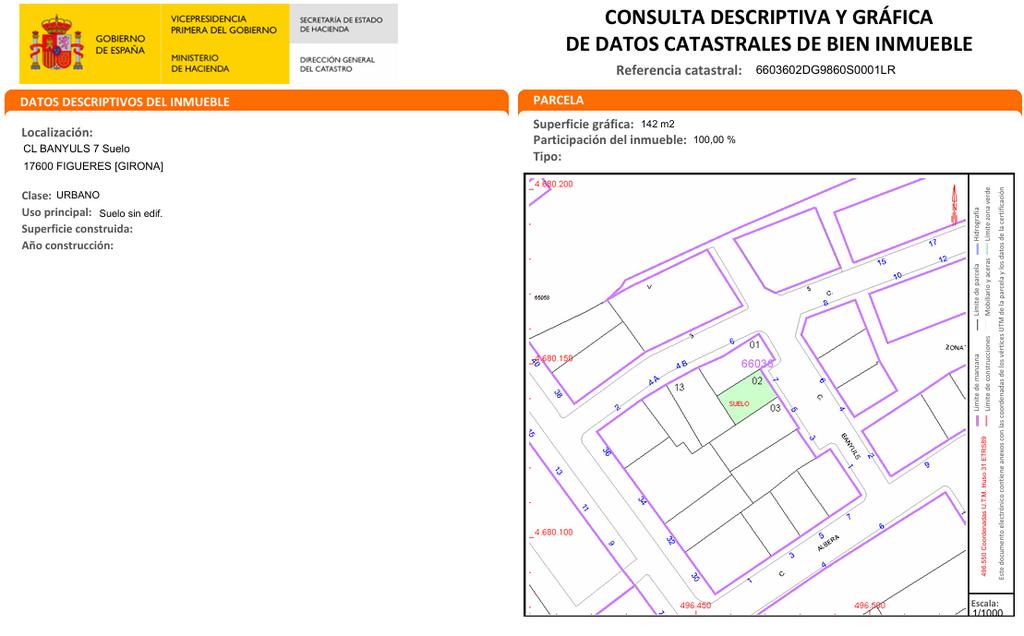Click the address CL BANYULS 7 Suelo

(76, 149)
